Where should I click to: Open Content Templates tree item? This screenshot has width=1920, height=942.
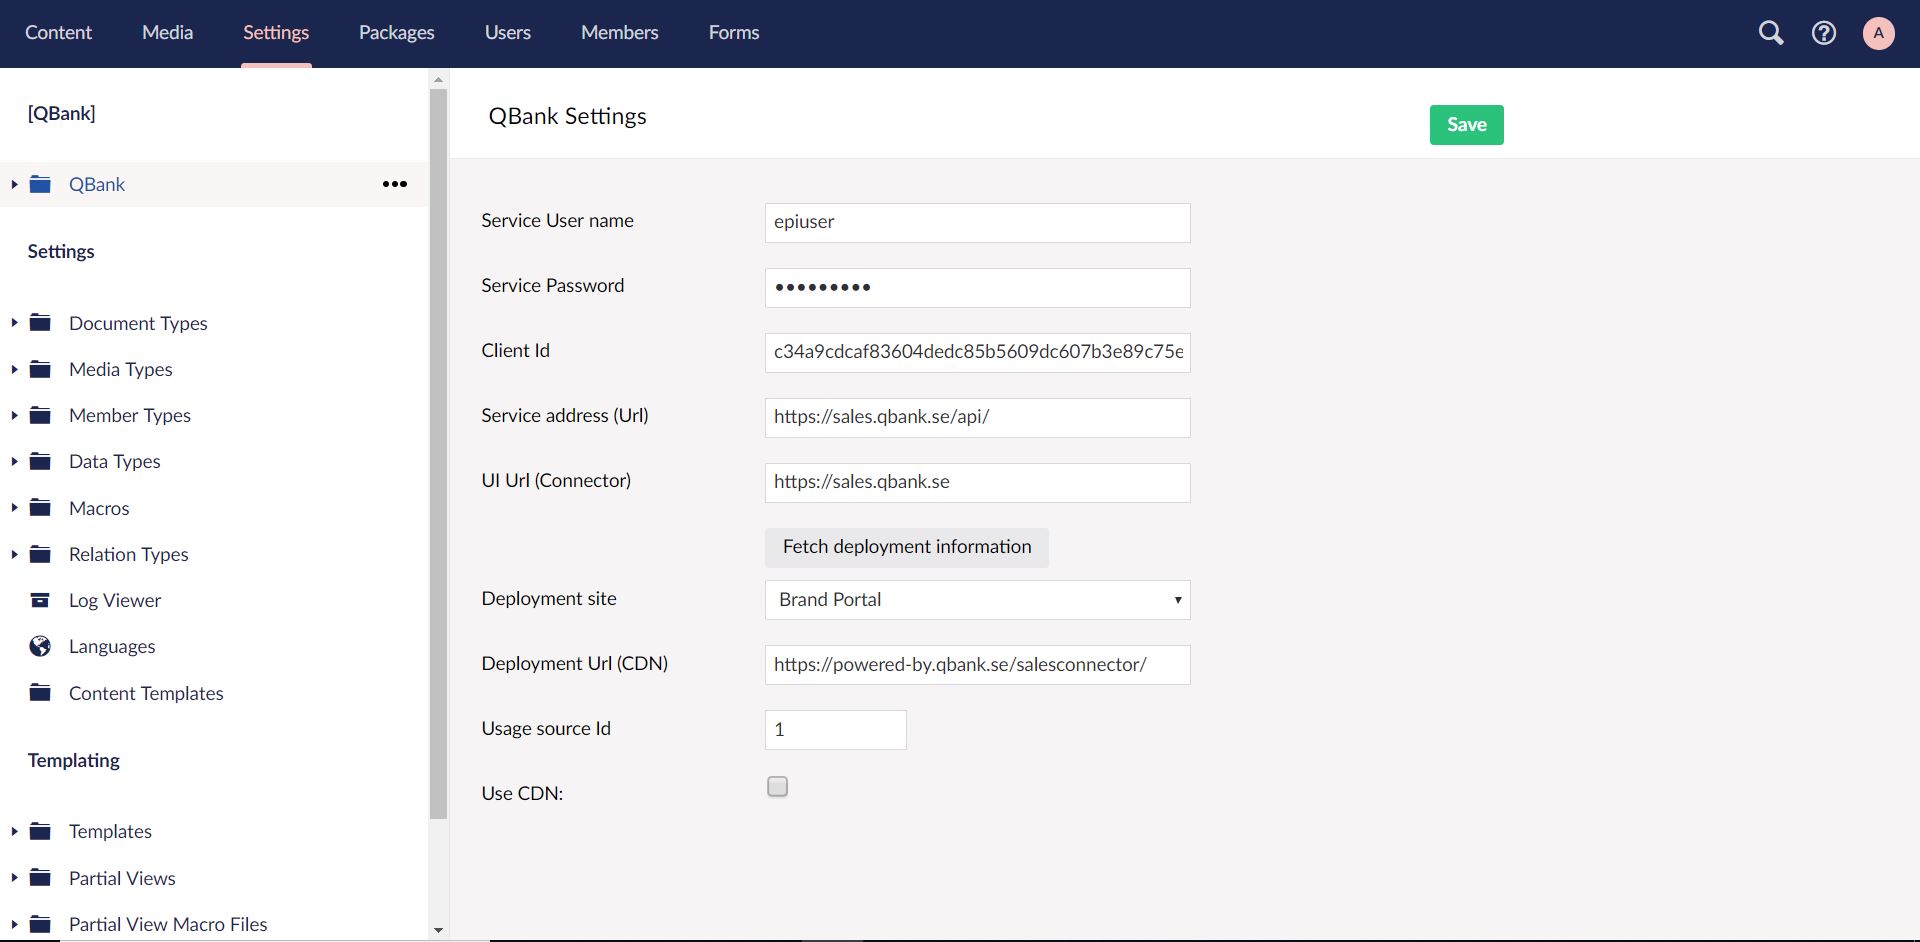tap(146, 693)
